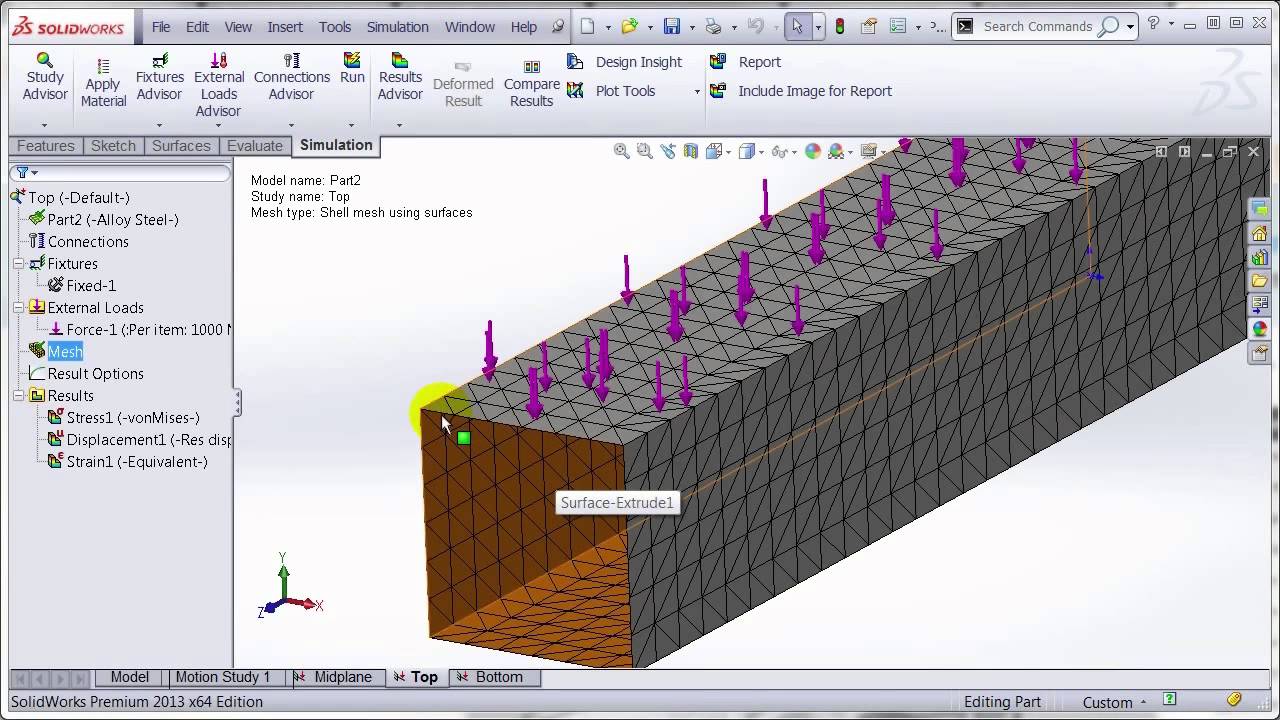Open Plot Tools menu
The width and height of the screenshot is (1280, 720).
pos(612,91)
